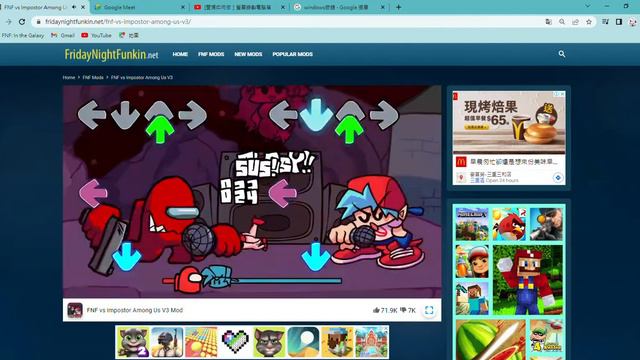The width and height of the screenshot is (640, 360).
Task: Open the Chrome profile avatar
Action: [633, 22]
